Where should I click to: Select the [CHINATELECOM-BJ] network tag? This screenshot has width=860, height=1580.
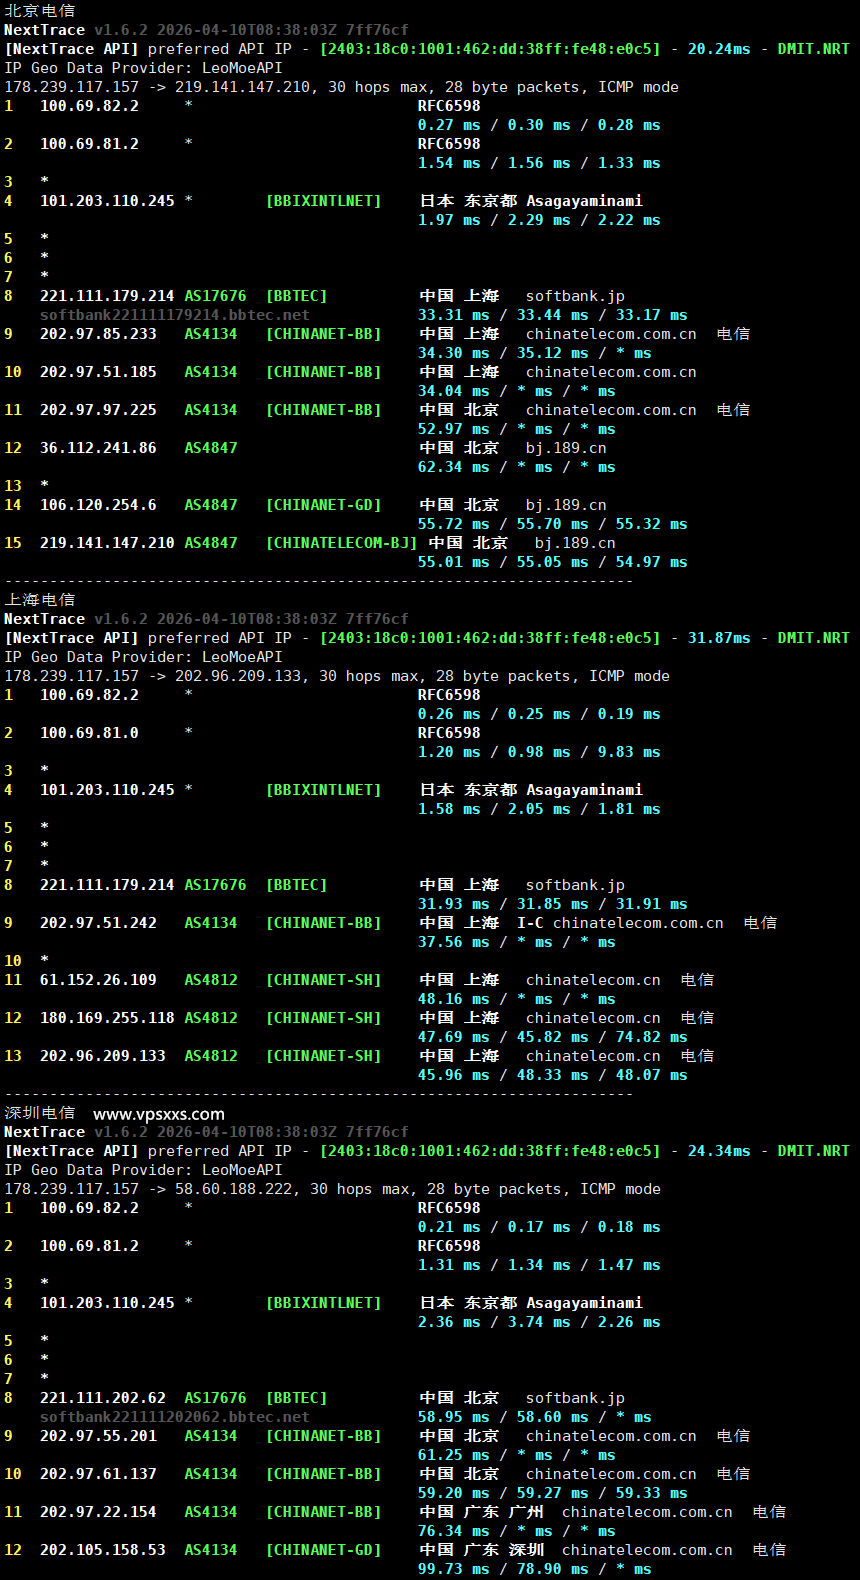coord(341,543)
